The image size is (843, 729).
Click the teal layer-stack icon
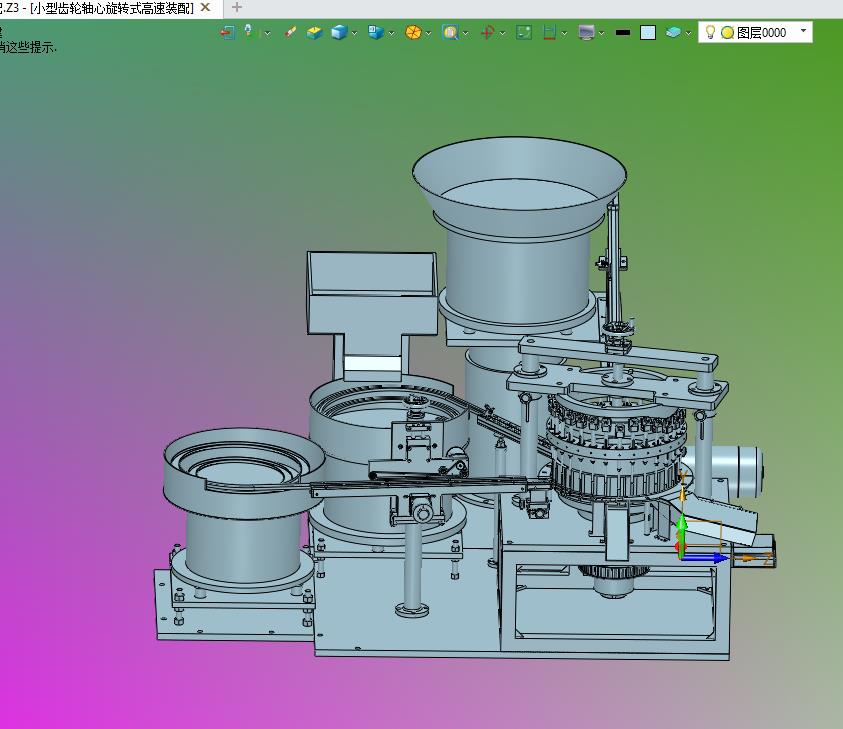[673, 33]
